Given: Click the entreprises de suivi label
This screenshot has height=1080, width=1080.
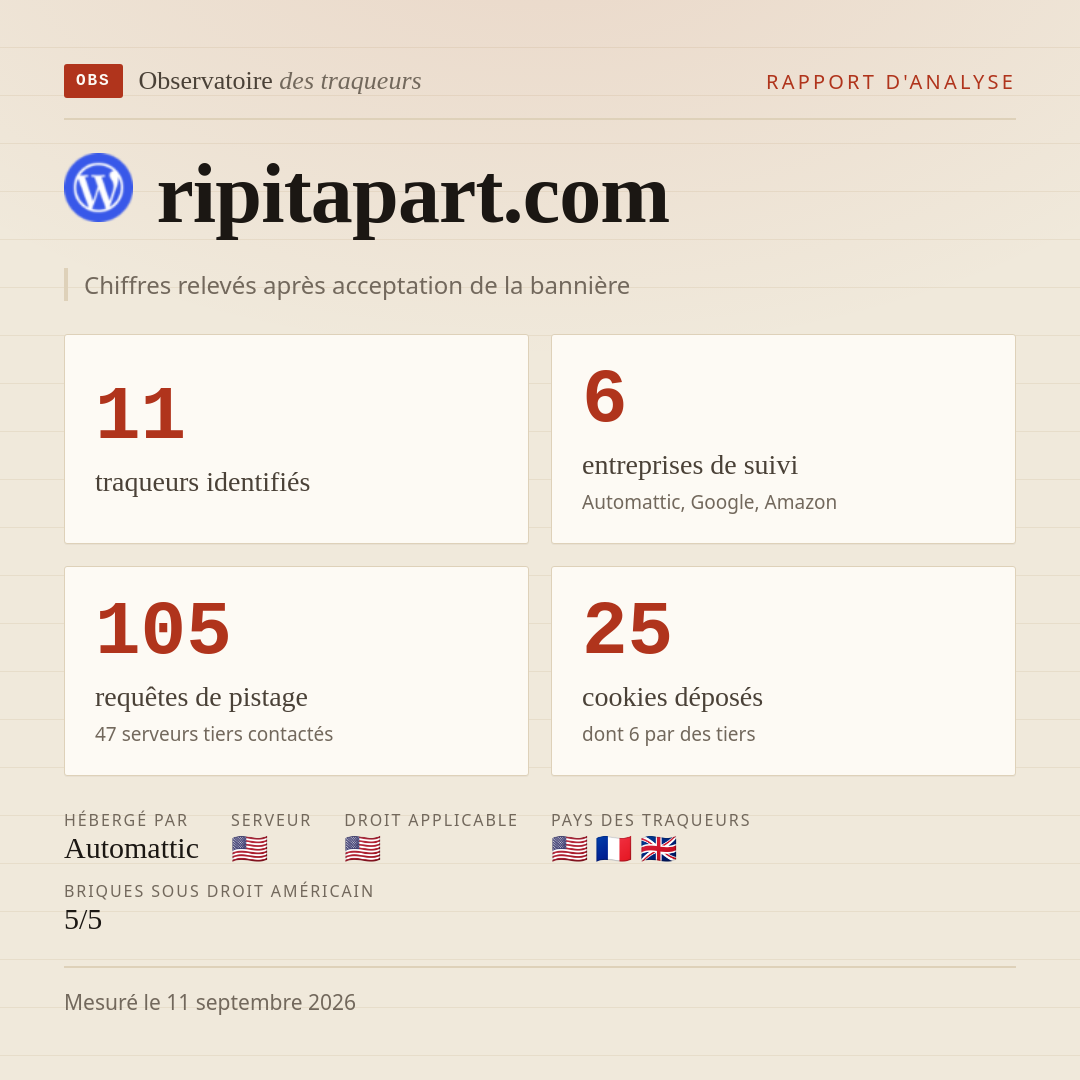Looking at the screenshot, I should click(689, 465).
